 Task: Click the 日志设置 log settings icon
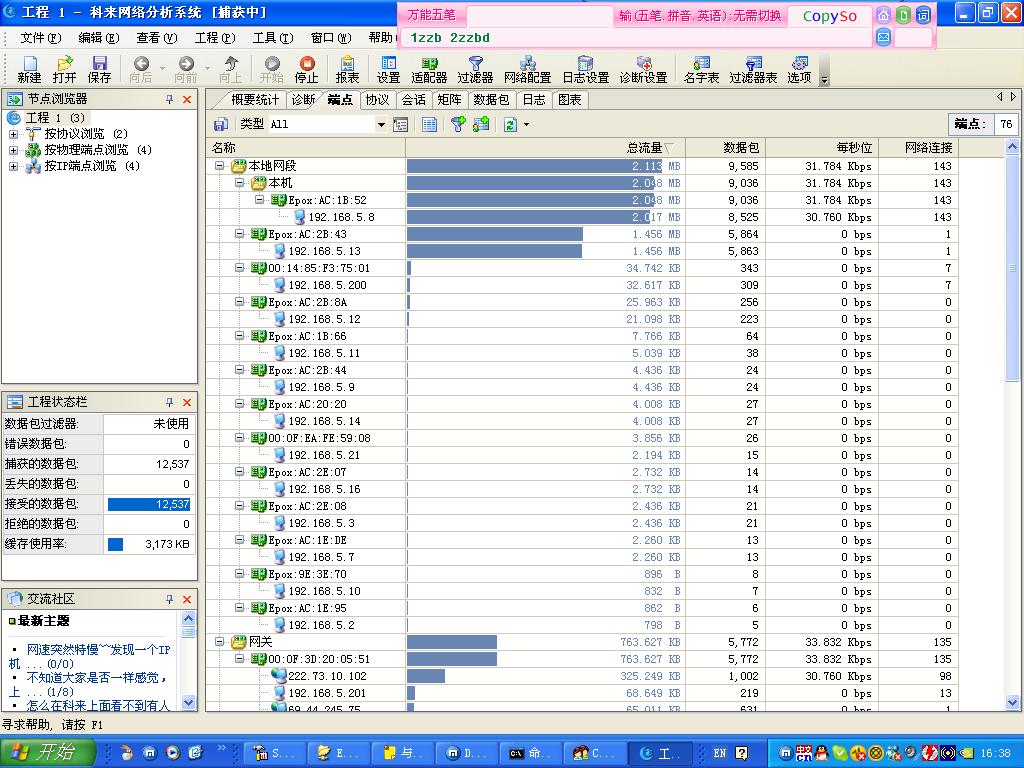[585, 69]
